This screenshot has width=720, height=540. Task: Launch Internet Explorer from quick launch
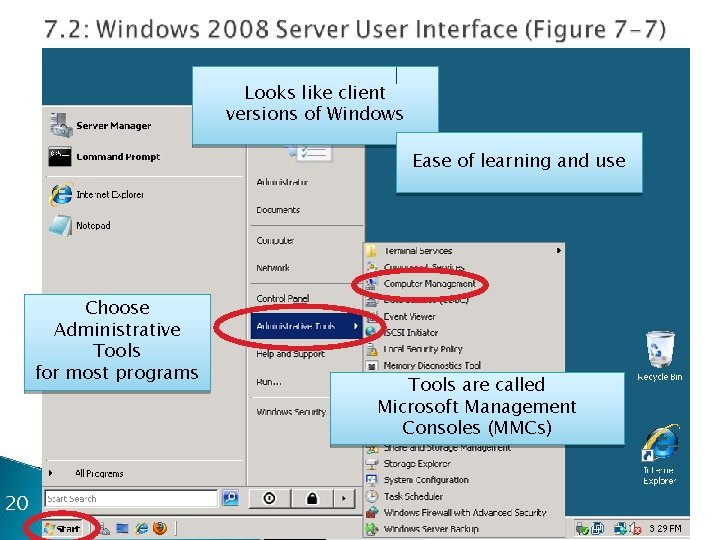tap(141, 529)
